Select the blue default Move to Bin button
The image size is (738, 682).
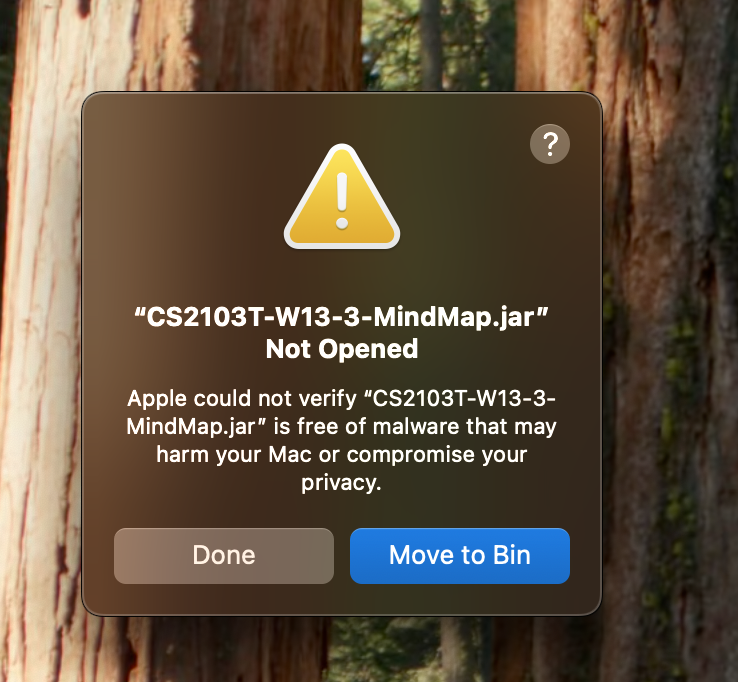(x=460, y=556)
